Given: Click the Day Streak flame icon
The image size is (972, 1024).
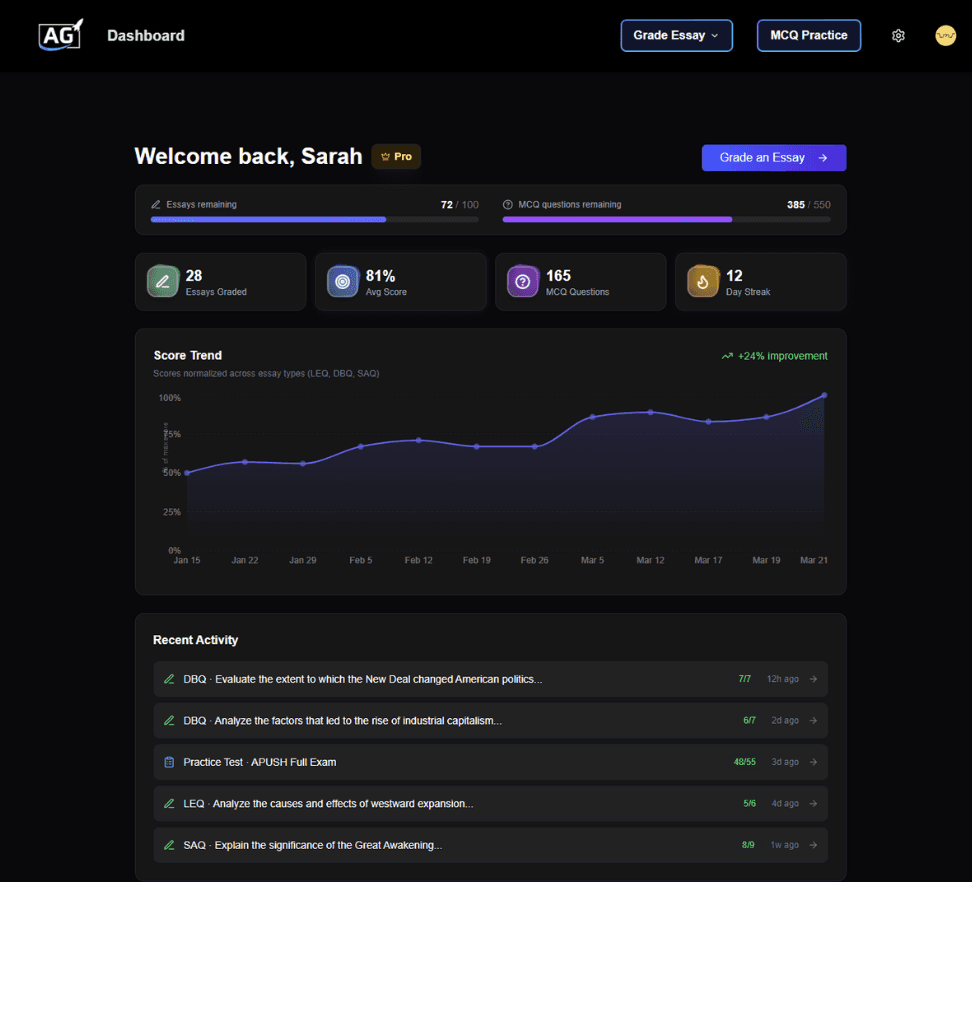Looking at the screenshot, I should click(703, 282).
